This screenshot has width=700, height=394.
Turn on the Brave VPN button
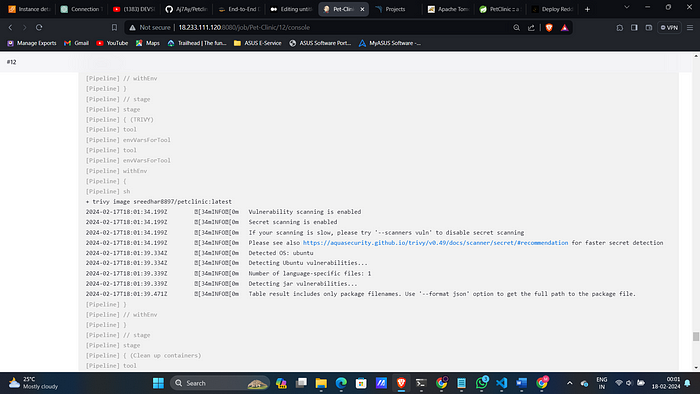tap(669, 27)
